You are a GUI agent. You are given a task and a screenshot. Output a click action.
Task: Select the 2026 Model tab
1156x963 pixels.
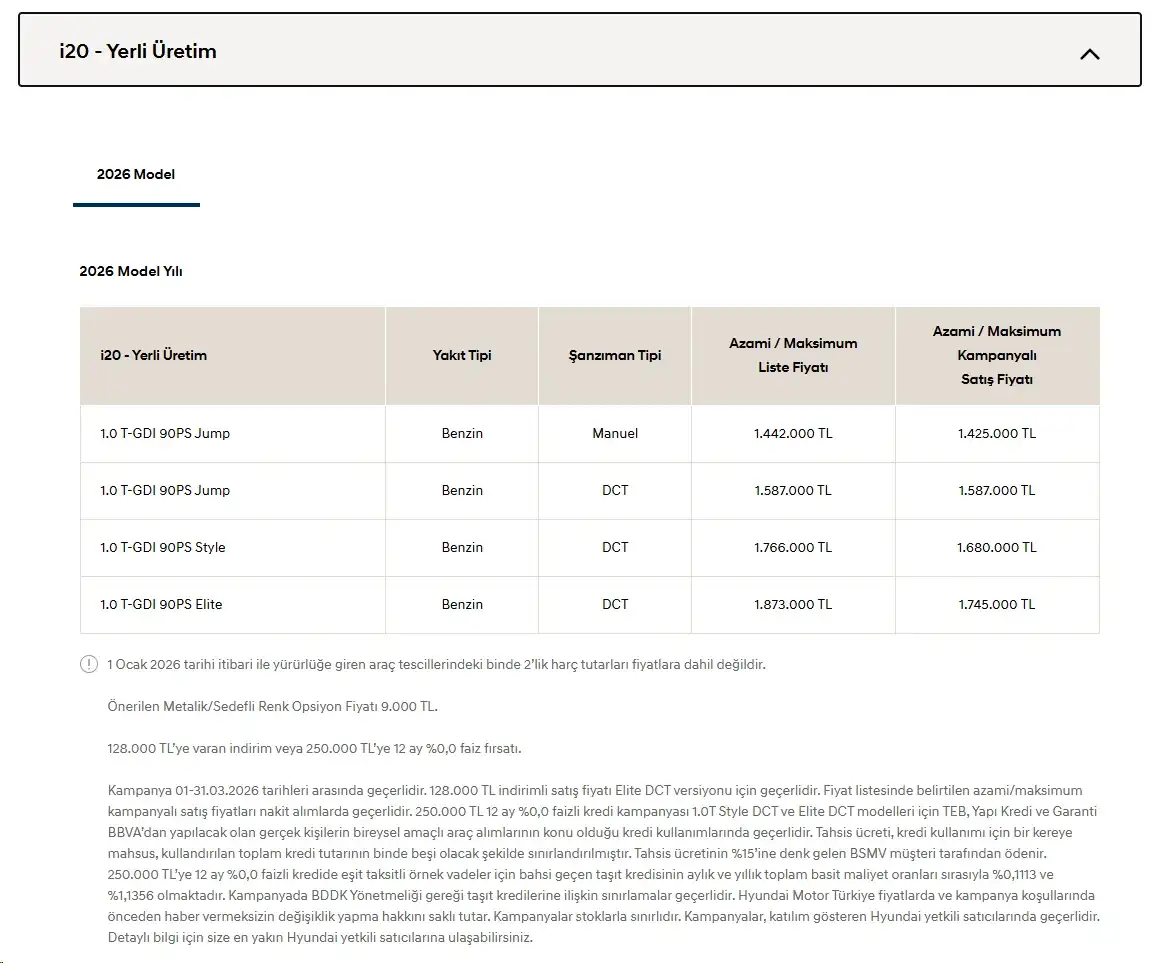[136, 174]
